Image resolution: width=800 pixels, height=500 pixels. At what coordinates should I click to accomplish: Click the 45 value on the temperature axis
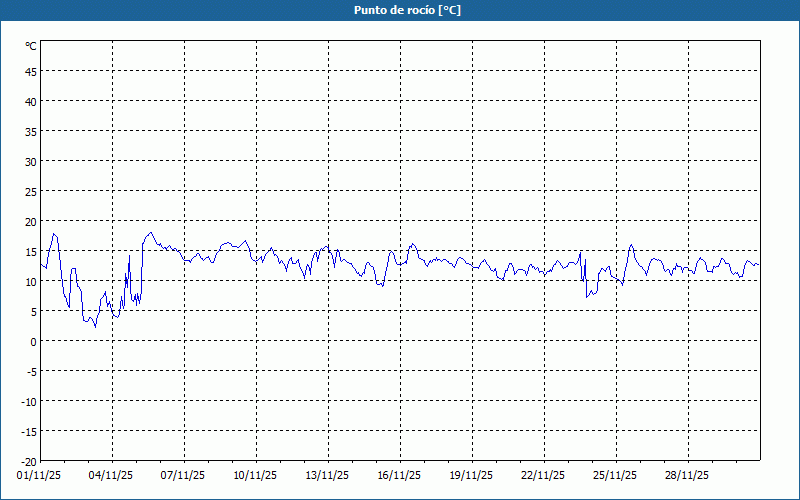tap(31, 72)
